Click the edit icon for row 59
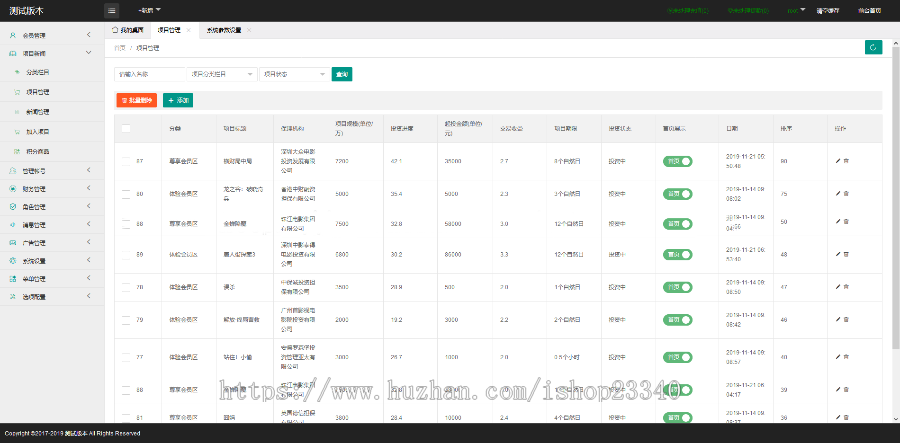This screenshot has height=443, width=900. point(838,255)
